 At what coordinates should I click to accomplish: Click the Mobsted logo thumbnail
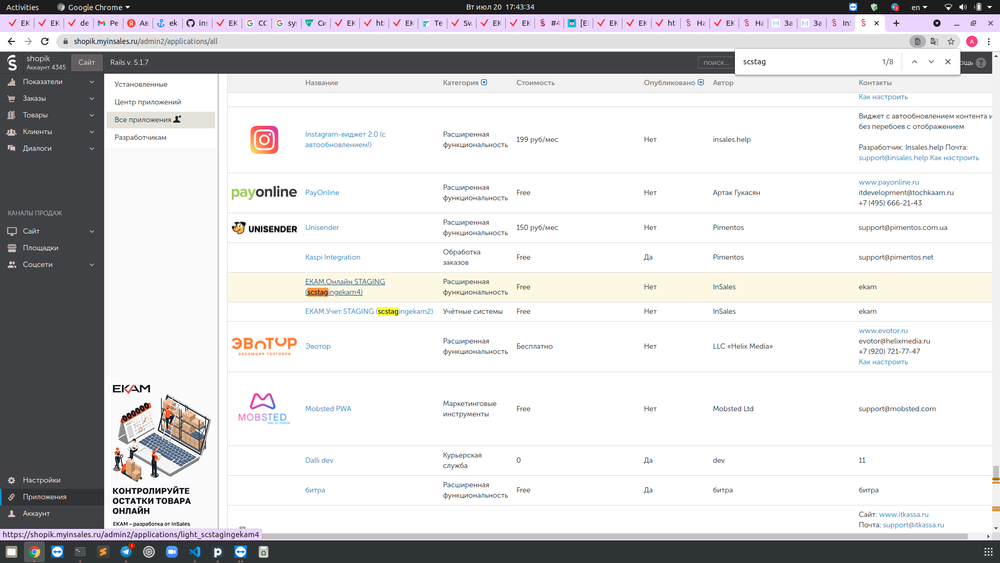pyautogui.click(x=264, y=408)
